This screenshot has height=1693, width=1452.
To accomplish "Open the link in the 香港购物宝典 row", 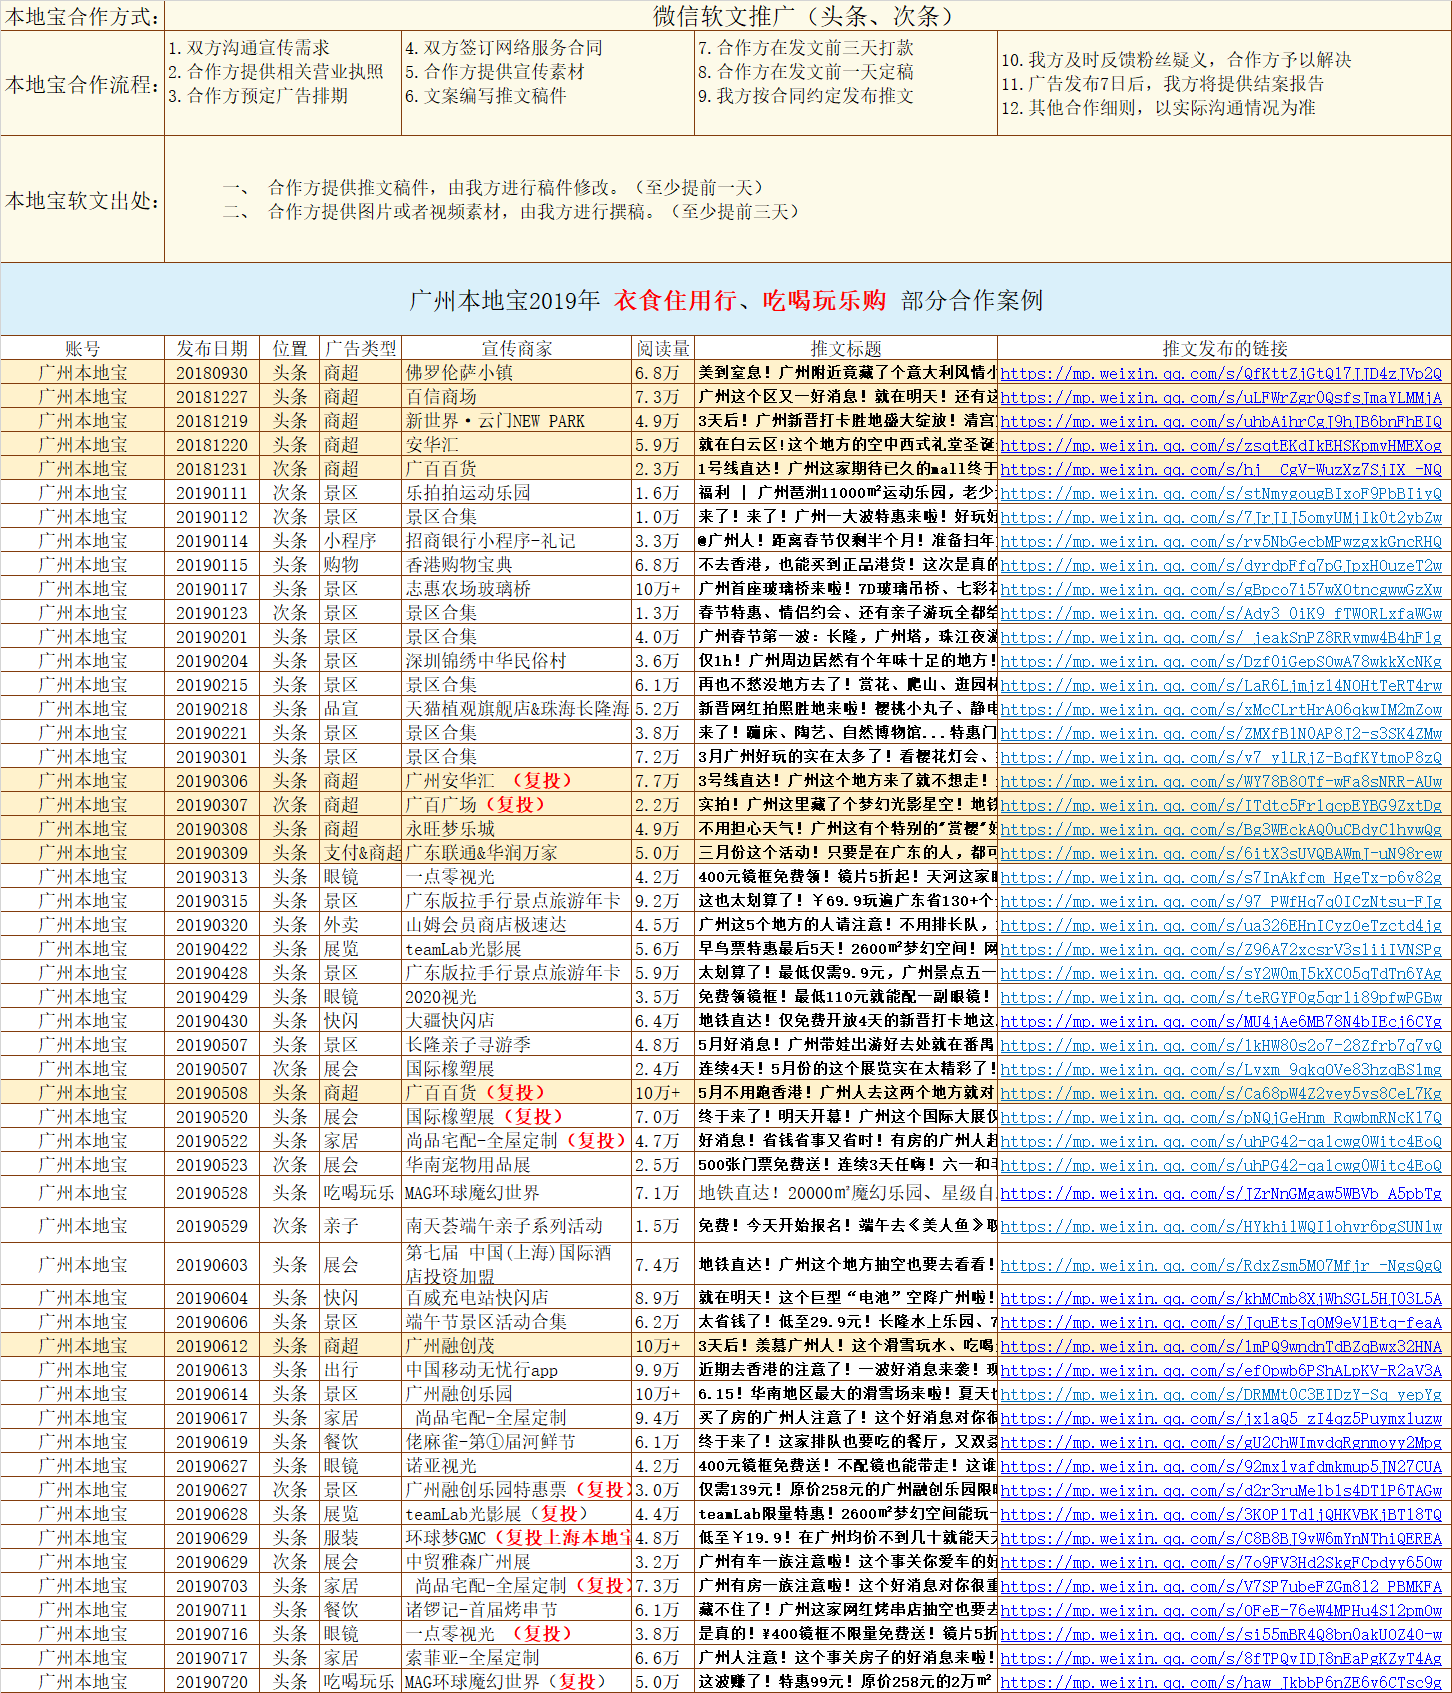I will pos(1220,566).
